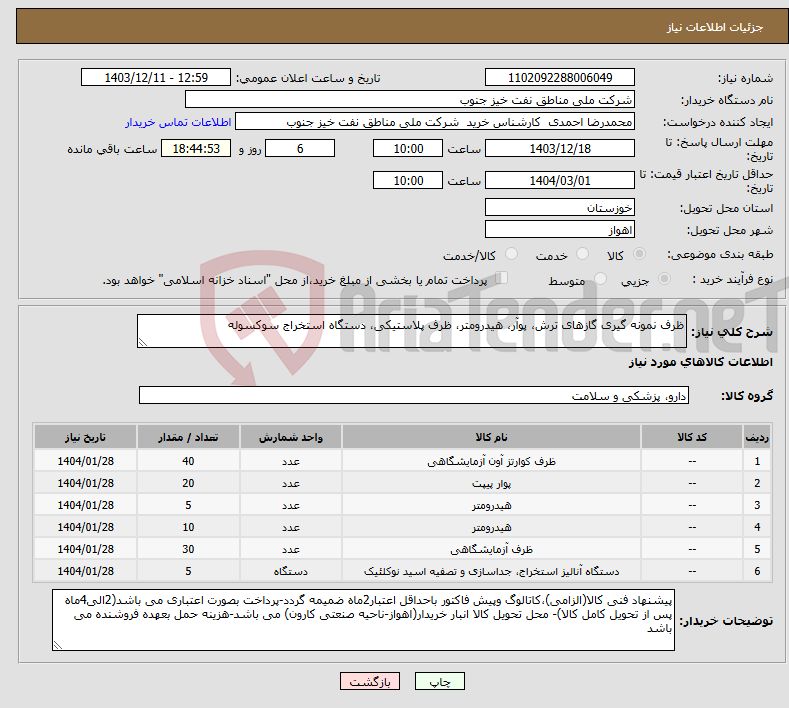Click the remaining days field showing 6

300,148
